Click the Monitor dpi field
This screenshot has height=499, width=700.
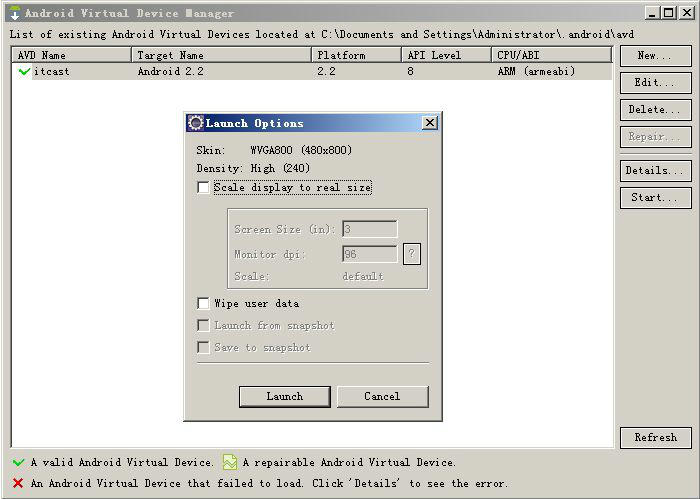[370, 254]
